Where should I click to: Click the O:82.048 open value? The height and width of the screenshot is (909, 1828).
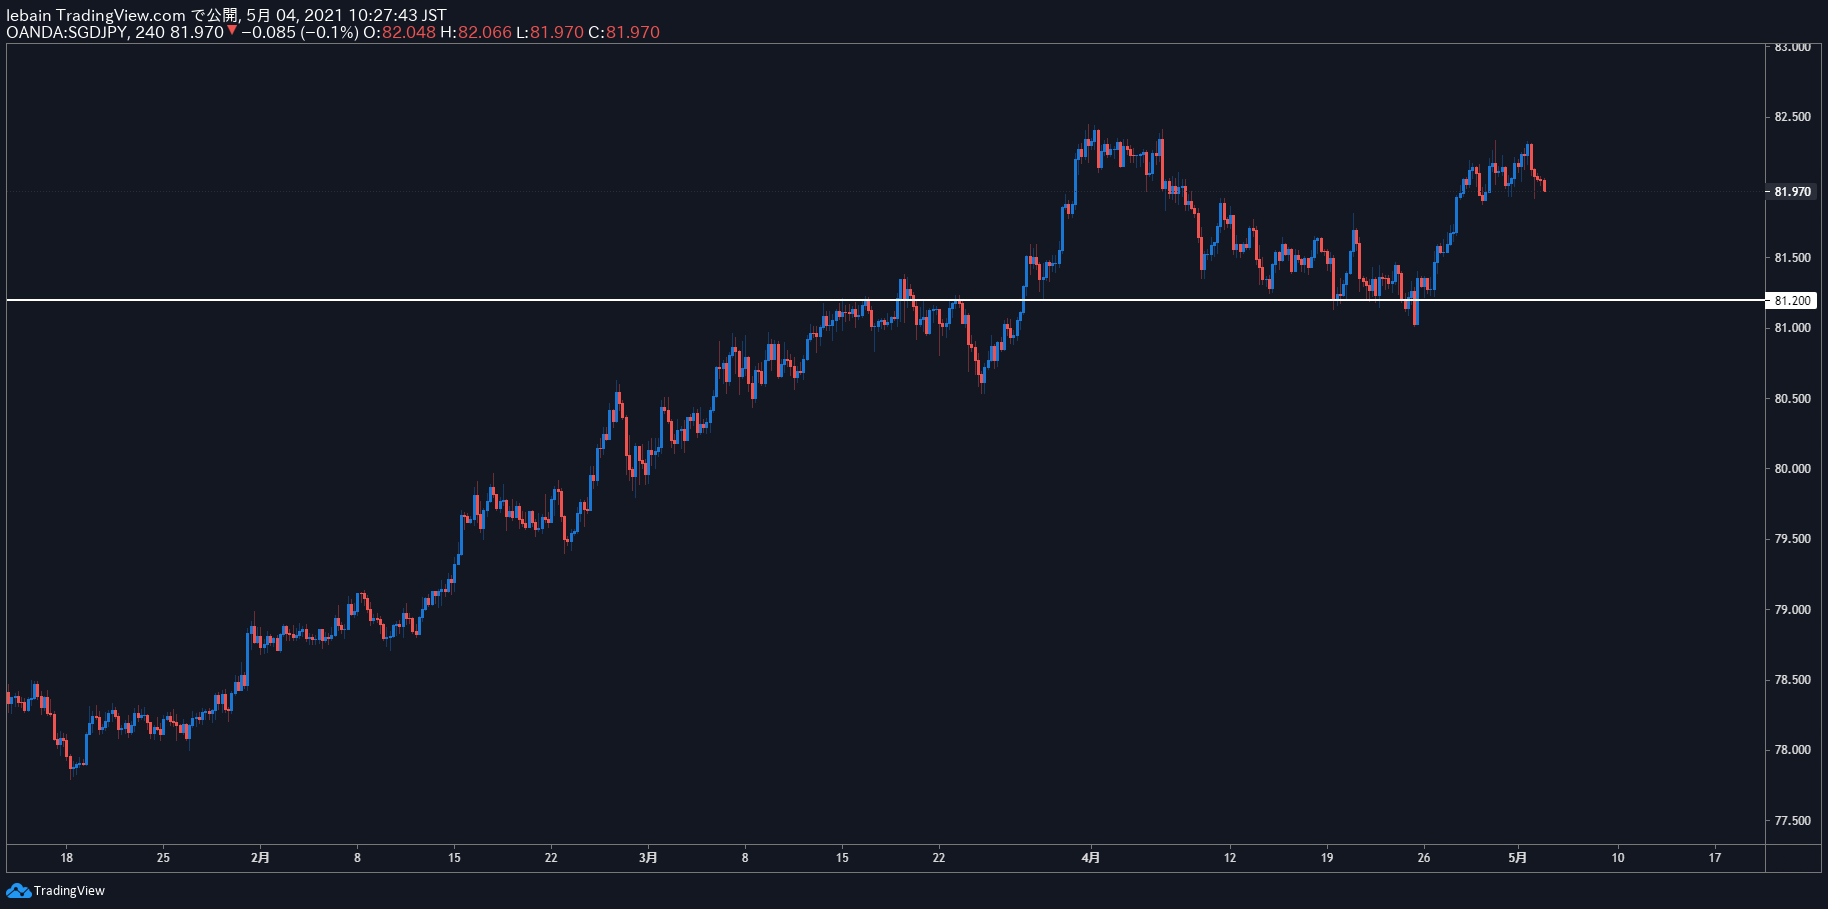(399, 32)
